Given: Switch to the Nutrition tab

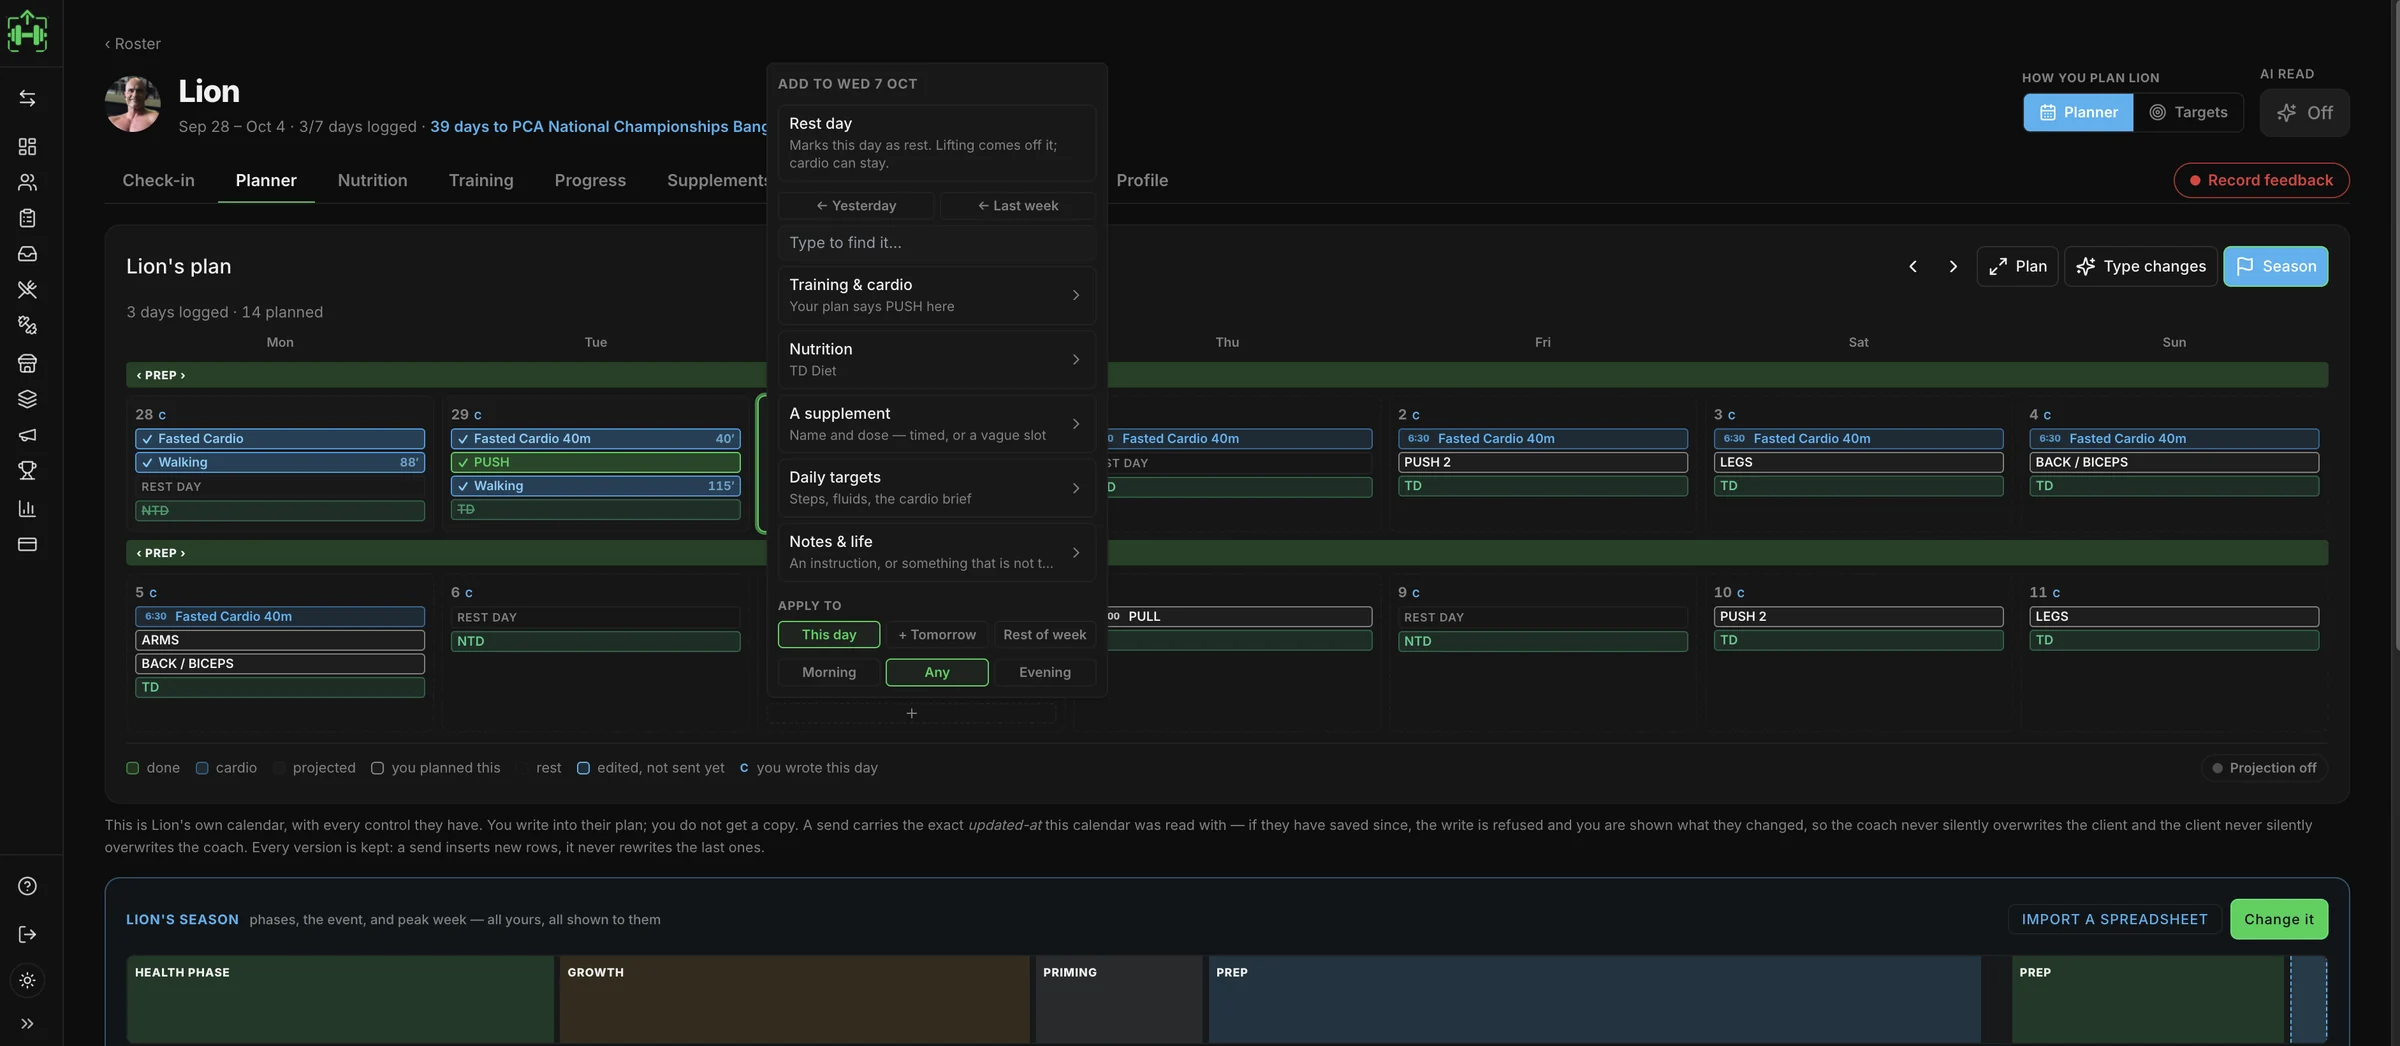Looking at the screenshot, I should click(372, 180).
